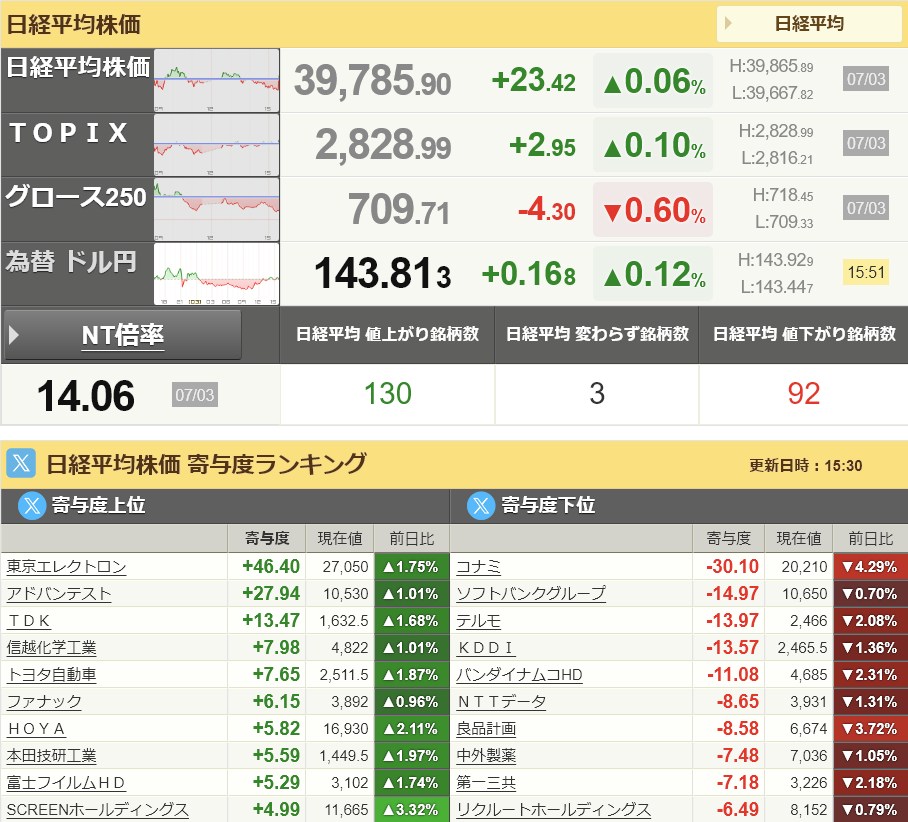Click the rising issues count 130
The height and width of the screenshot is (822, 908).
click(387, 394)
